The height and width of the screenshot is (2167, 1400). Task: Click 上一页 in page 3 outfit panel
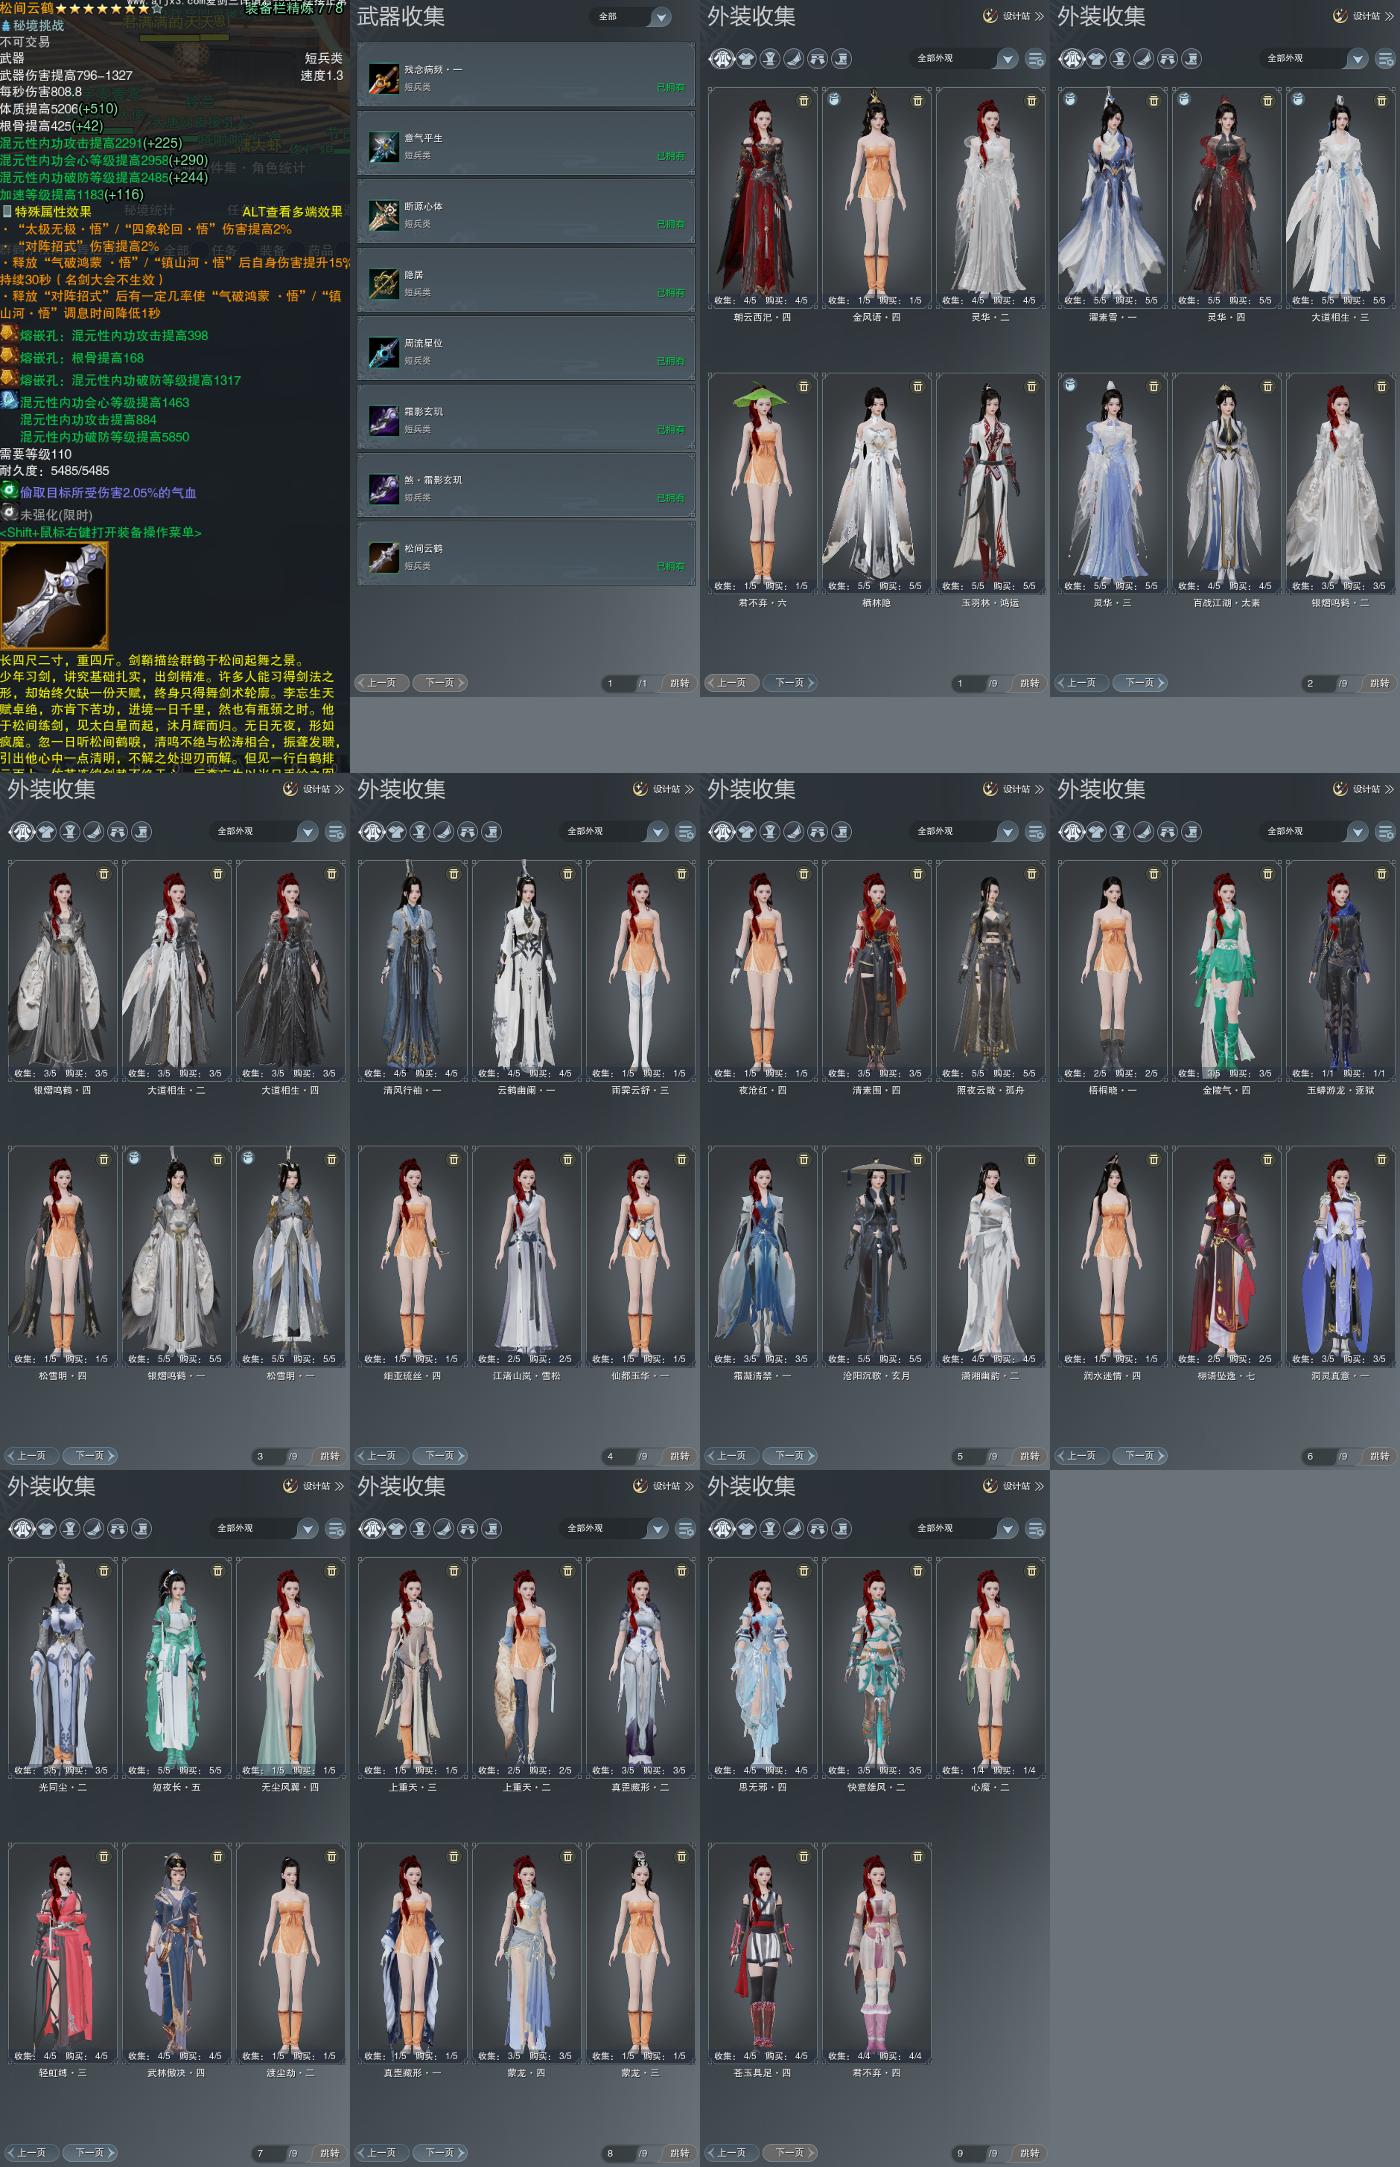(31, 1456)
